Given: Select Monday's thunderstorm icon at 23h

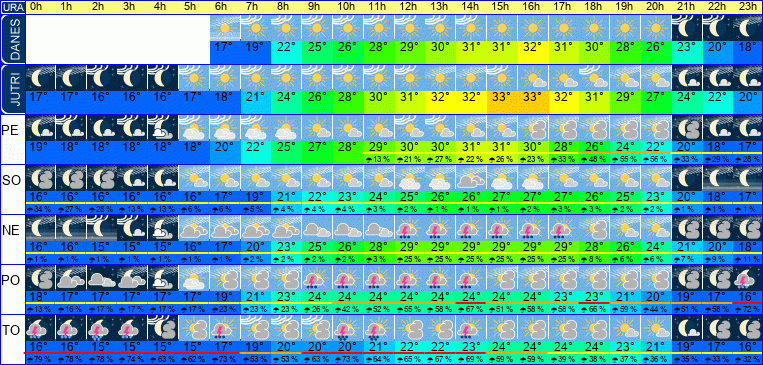Looking at the screenshot, I should [747, 278].
